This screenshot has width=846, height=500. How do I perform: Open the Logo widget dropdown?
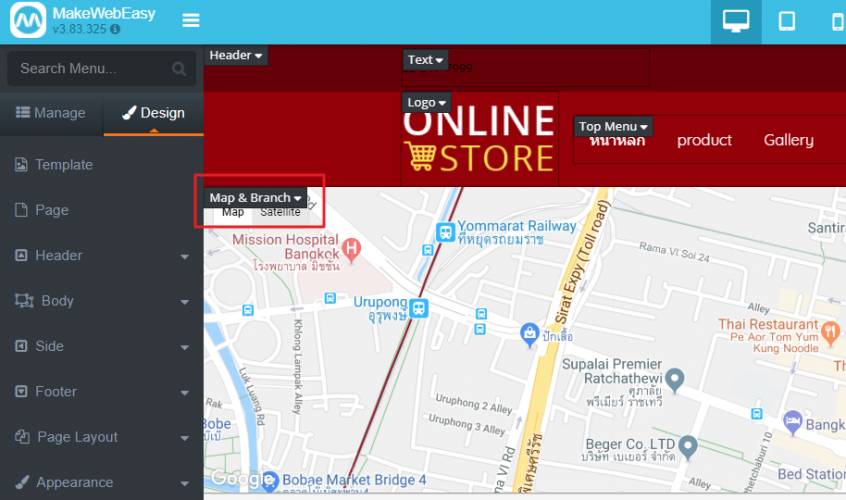[x=427, y=102]
